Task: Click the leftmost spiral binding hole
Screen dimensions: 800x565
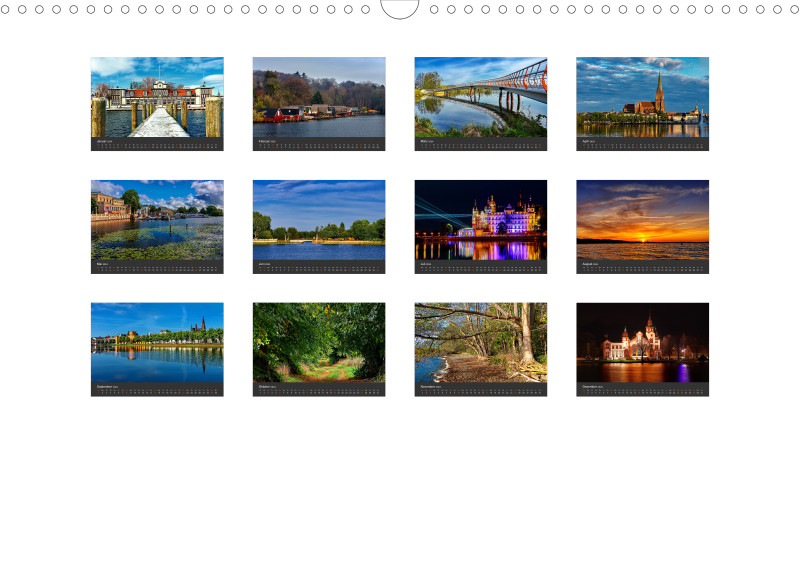Action: [5, 9]
